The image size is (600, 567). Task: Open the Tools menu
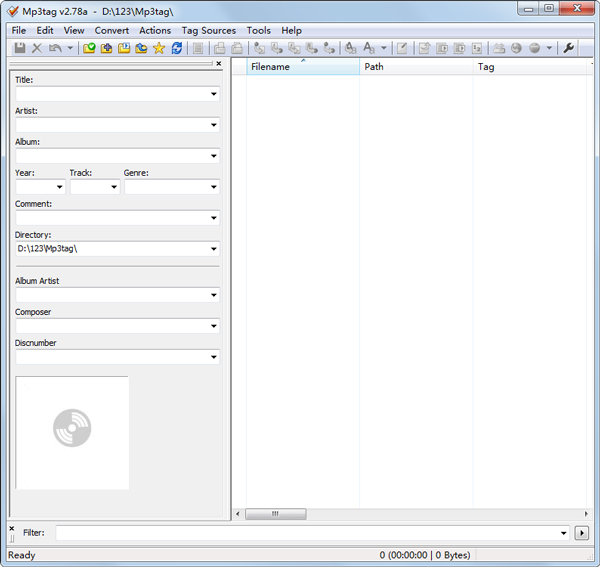pos(259,31)
